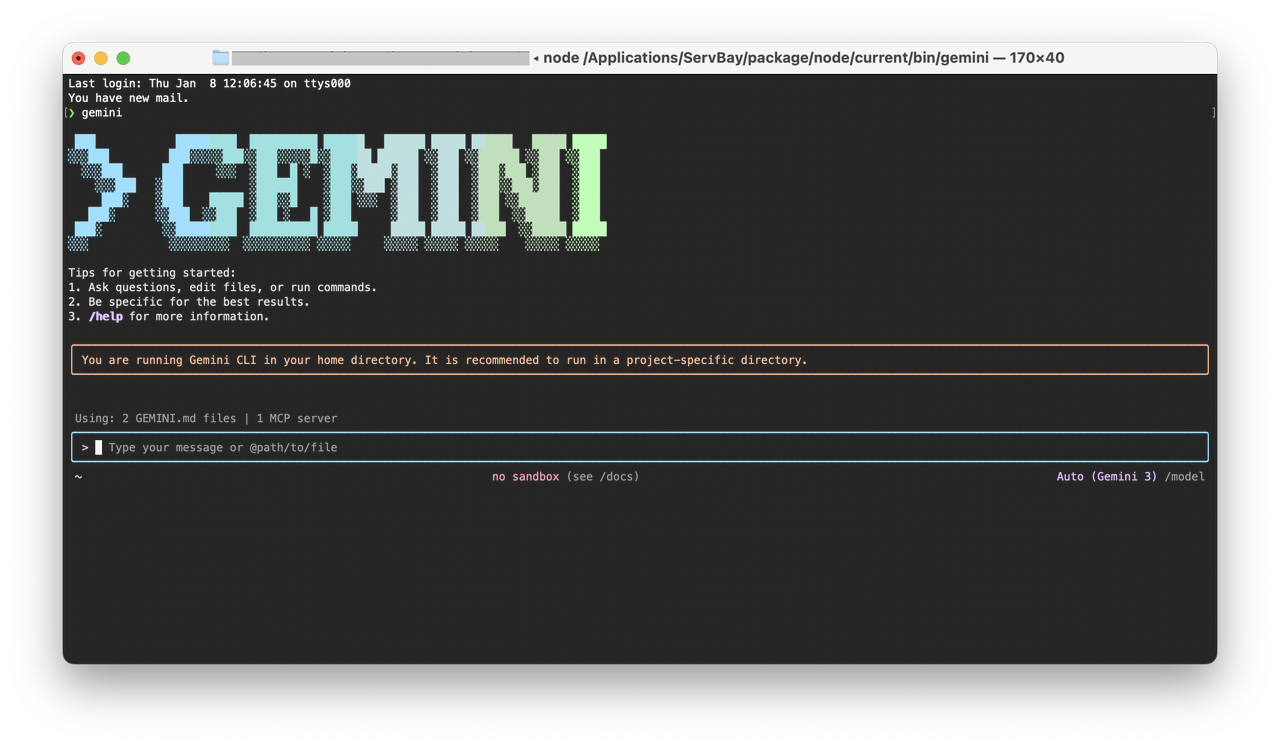1280x747 pixels.
Task: Click the '2 GEMINI.md files' text
Action: [179, 418]
